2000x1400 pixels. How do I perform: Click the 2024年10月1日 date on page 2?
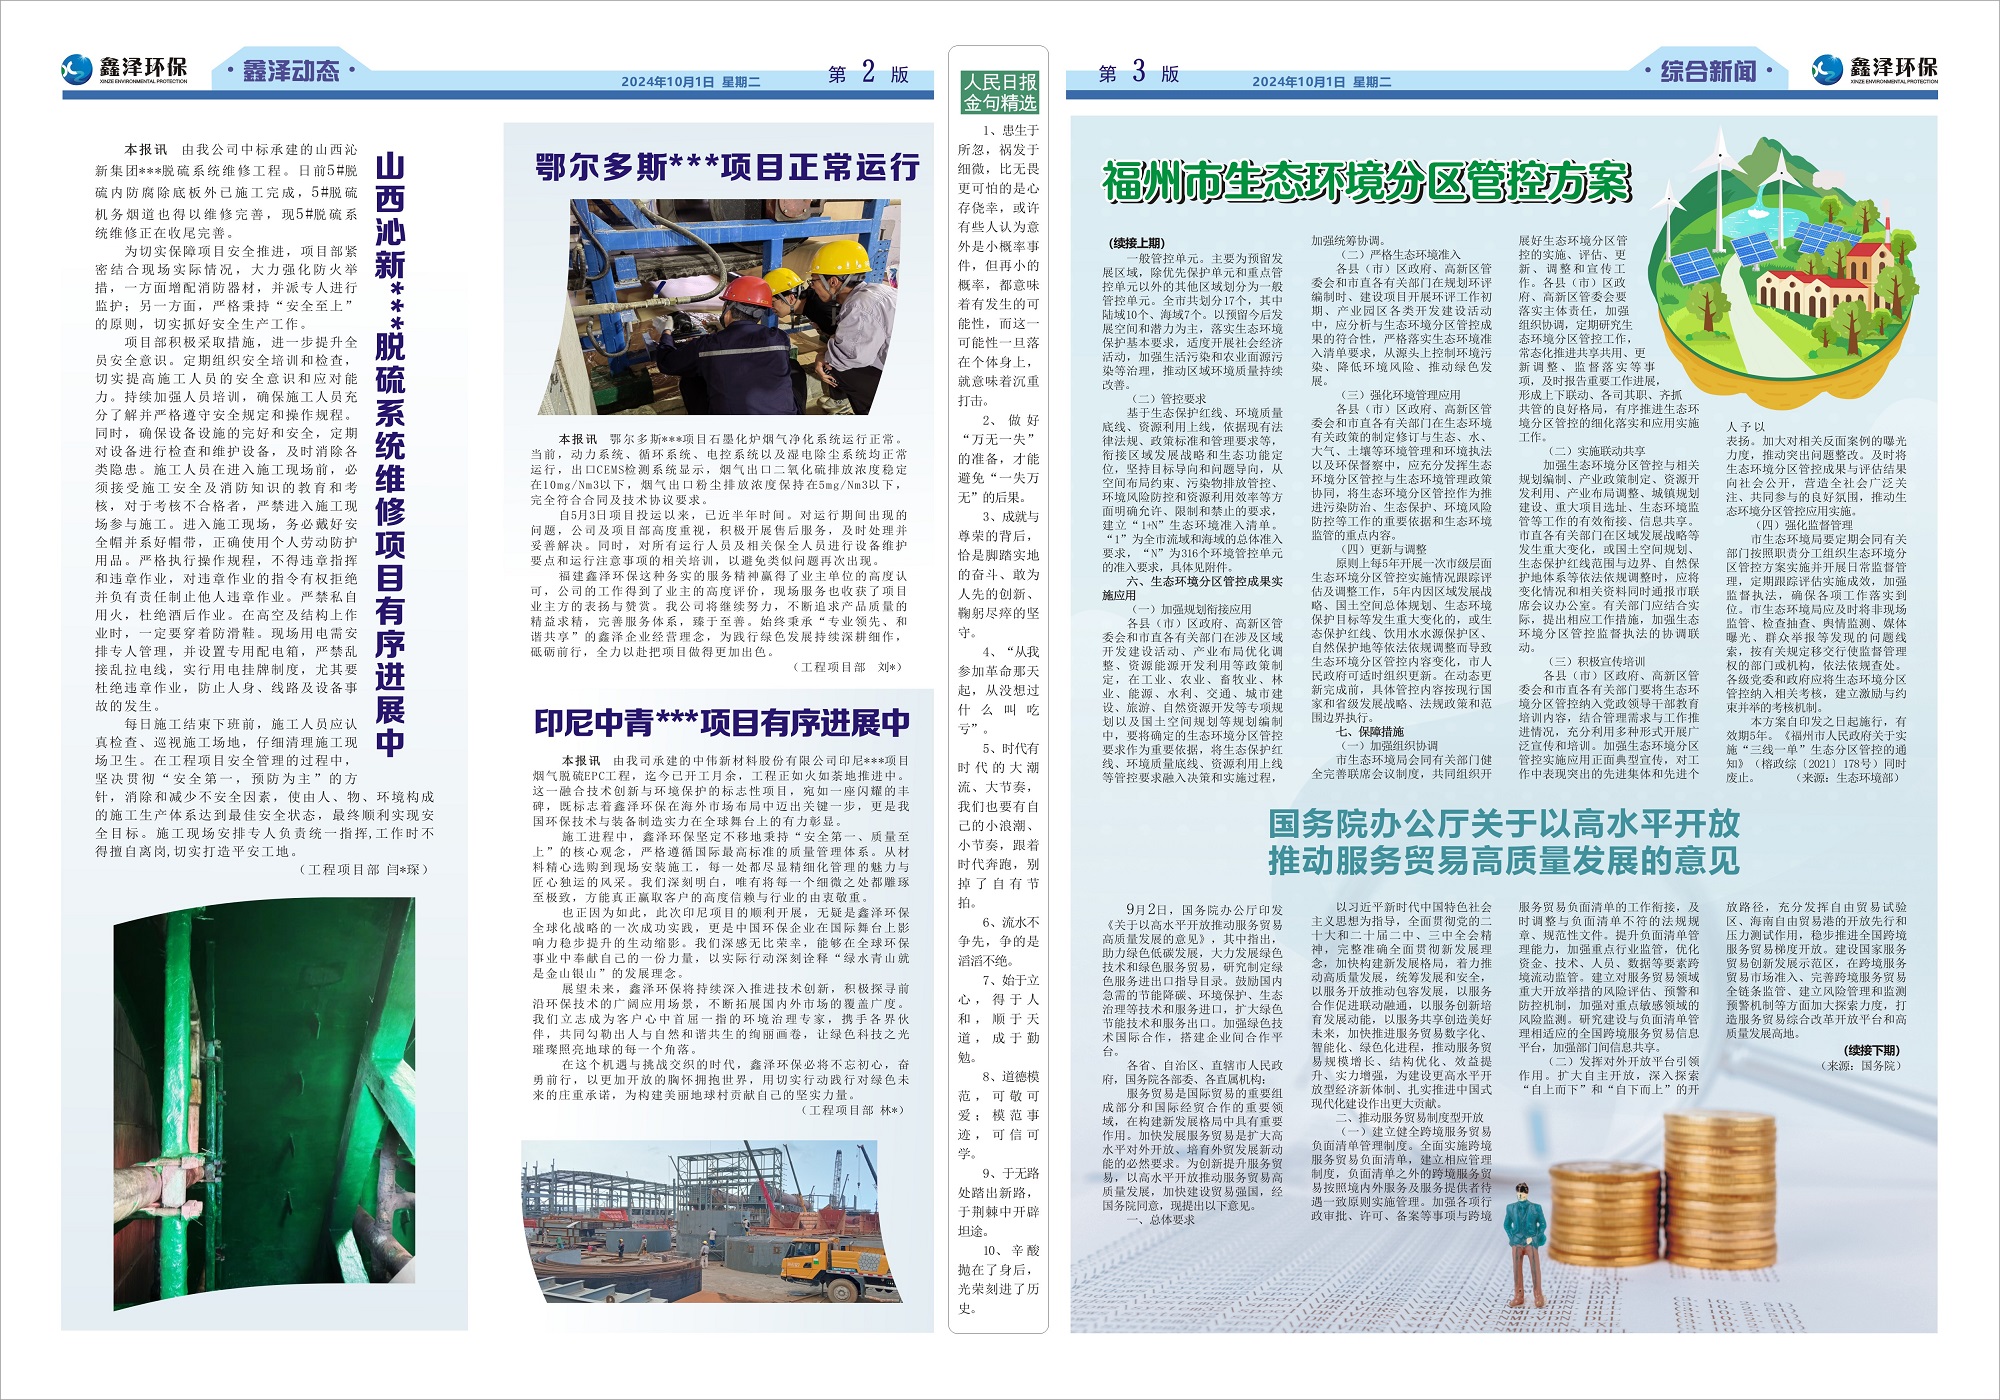point(667,82)
